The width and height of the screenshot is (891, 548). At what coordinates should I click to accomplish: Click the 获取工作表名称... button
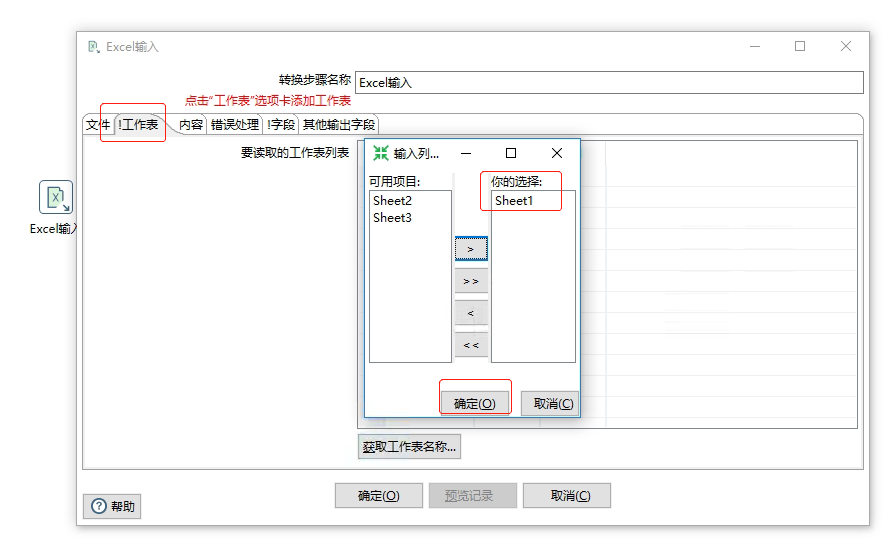click(x=409, y=447)
